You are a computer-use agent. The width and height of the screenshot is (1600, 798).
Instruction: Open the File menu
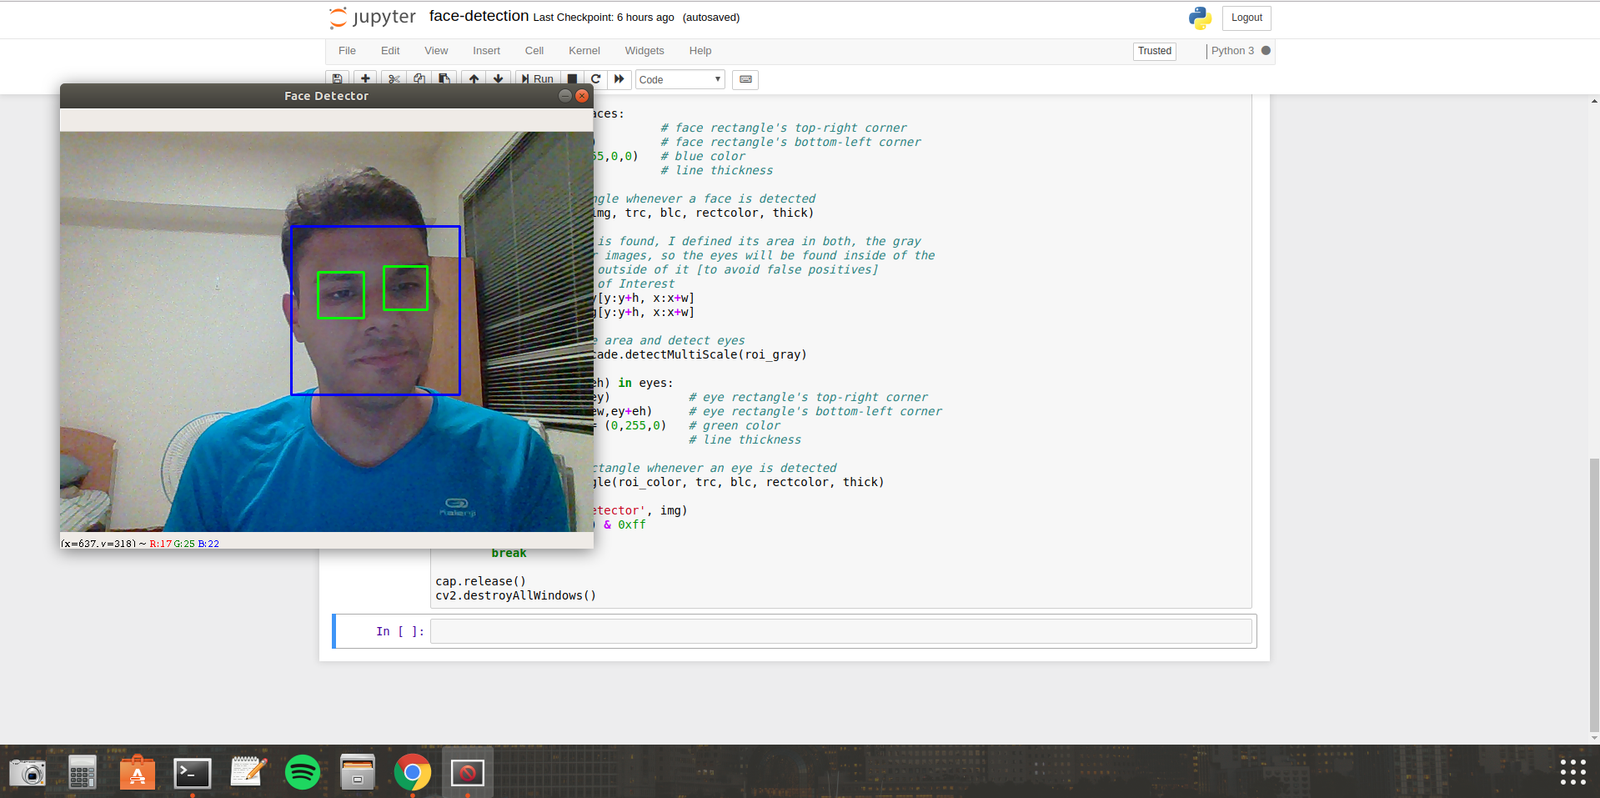click(x=347, y=51)
